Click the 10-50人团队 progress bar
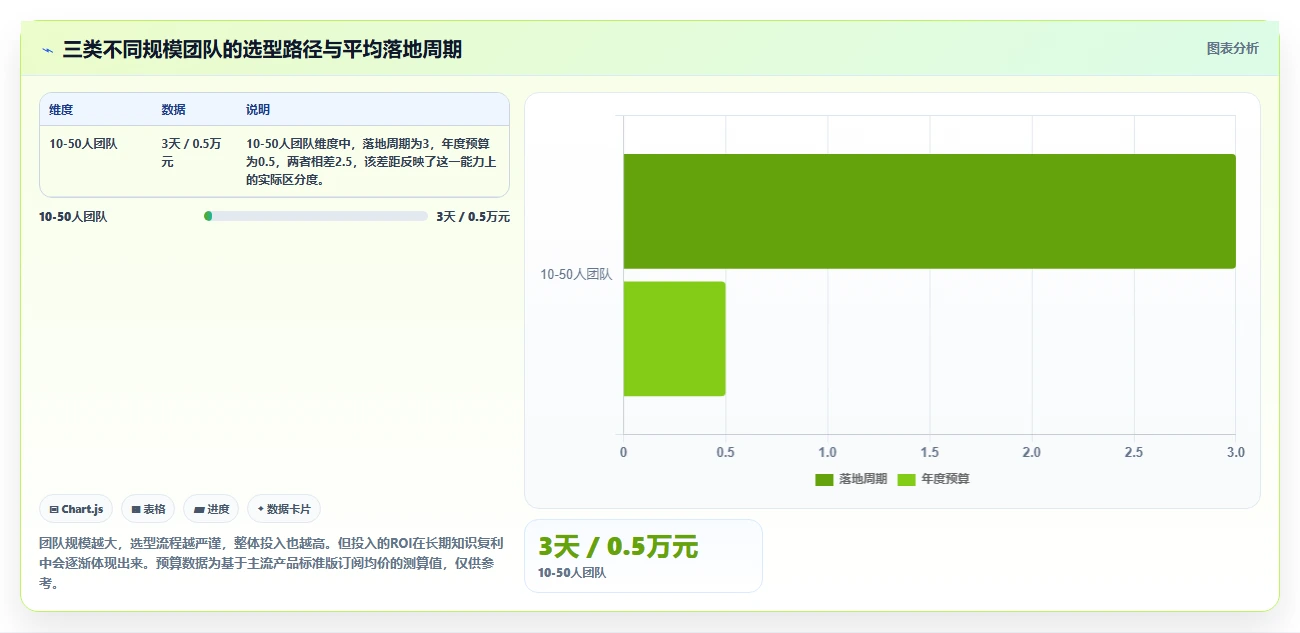 click(x=316, y=216)
